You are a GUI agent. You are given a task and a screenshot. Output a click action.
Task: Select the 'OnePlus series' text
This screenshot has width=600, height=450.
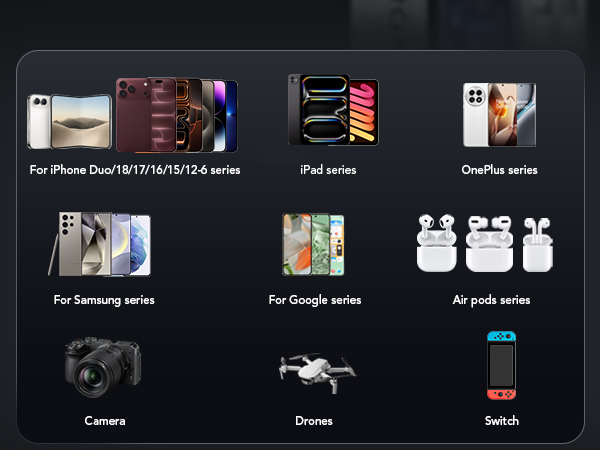click(x=499, y=170)
